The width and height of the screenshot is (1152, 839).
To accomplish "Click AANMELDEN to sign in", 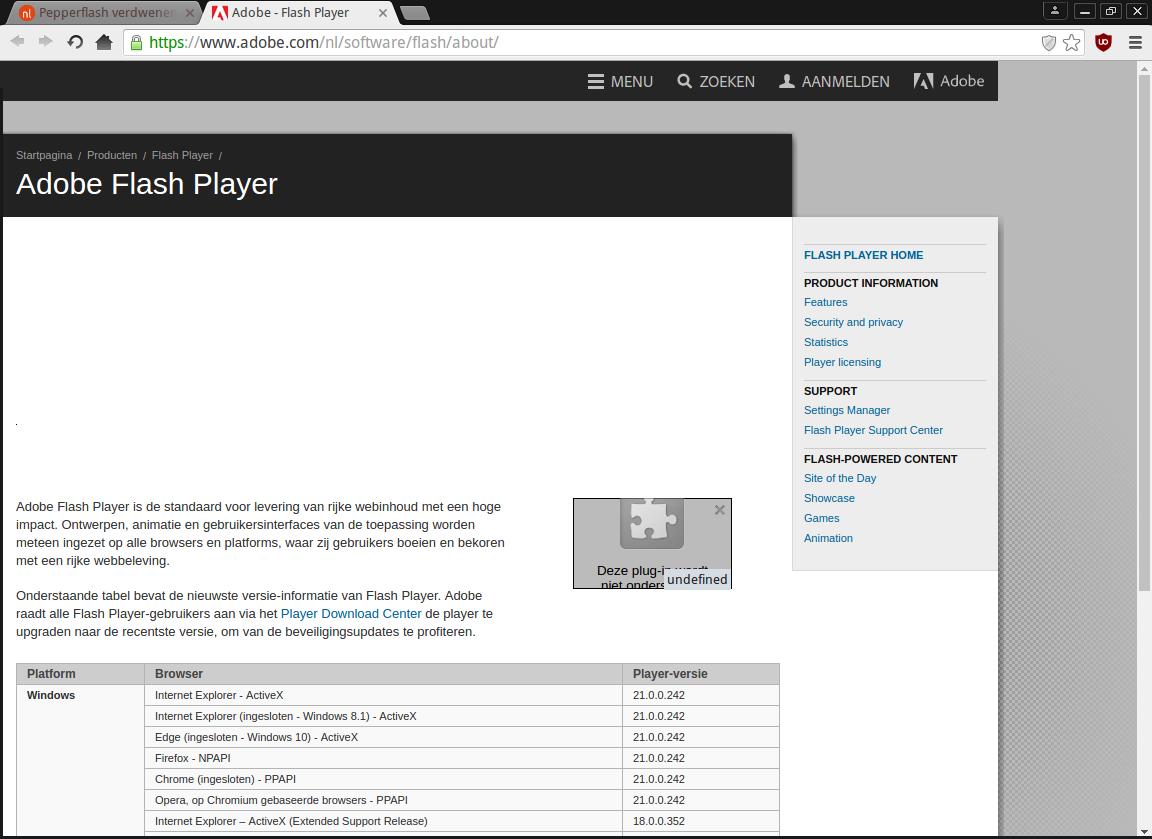I will click(834, 82).
